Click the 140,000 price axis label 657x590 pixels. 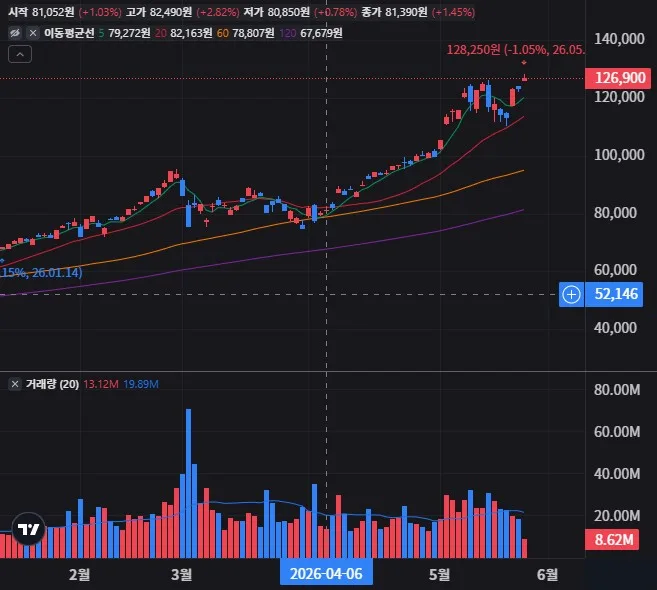pos(619,39)
